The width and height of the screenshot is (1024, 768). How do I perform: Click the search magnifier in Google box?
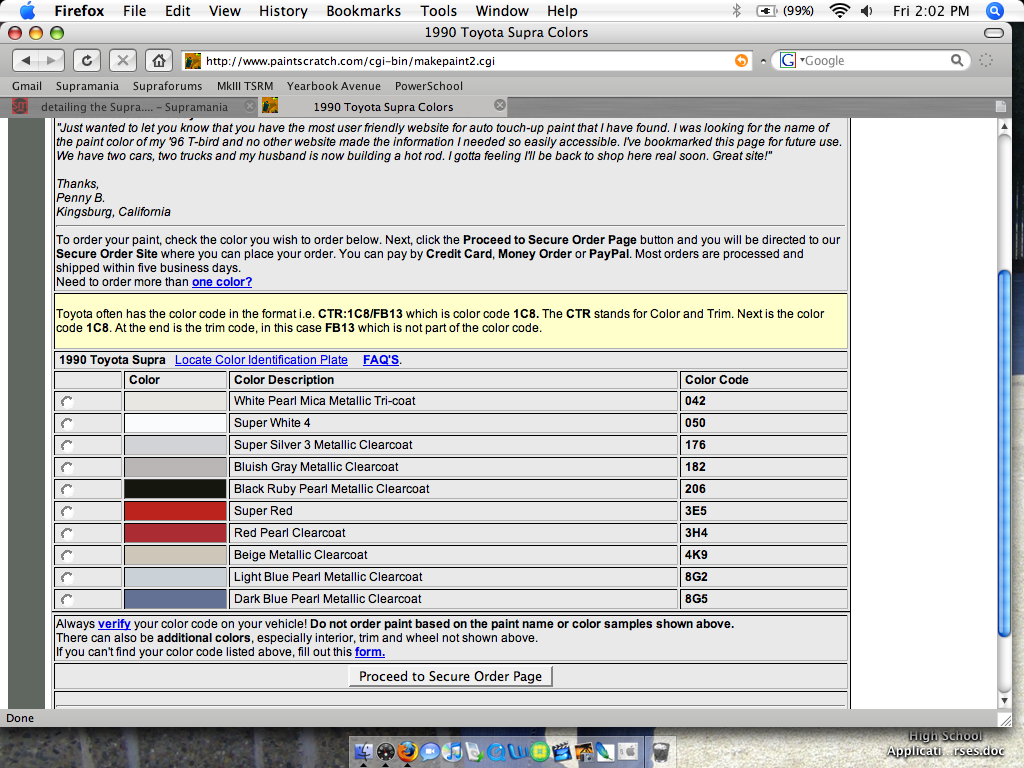click(957, 61)
